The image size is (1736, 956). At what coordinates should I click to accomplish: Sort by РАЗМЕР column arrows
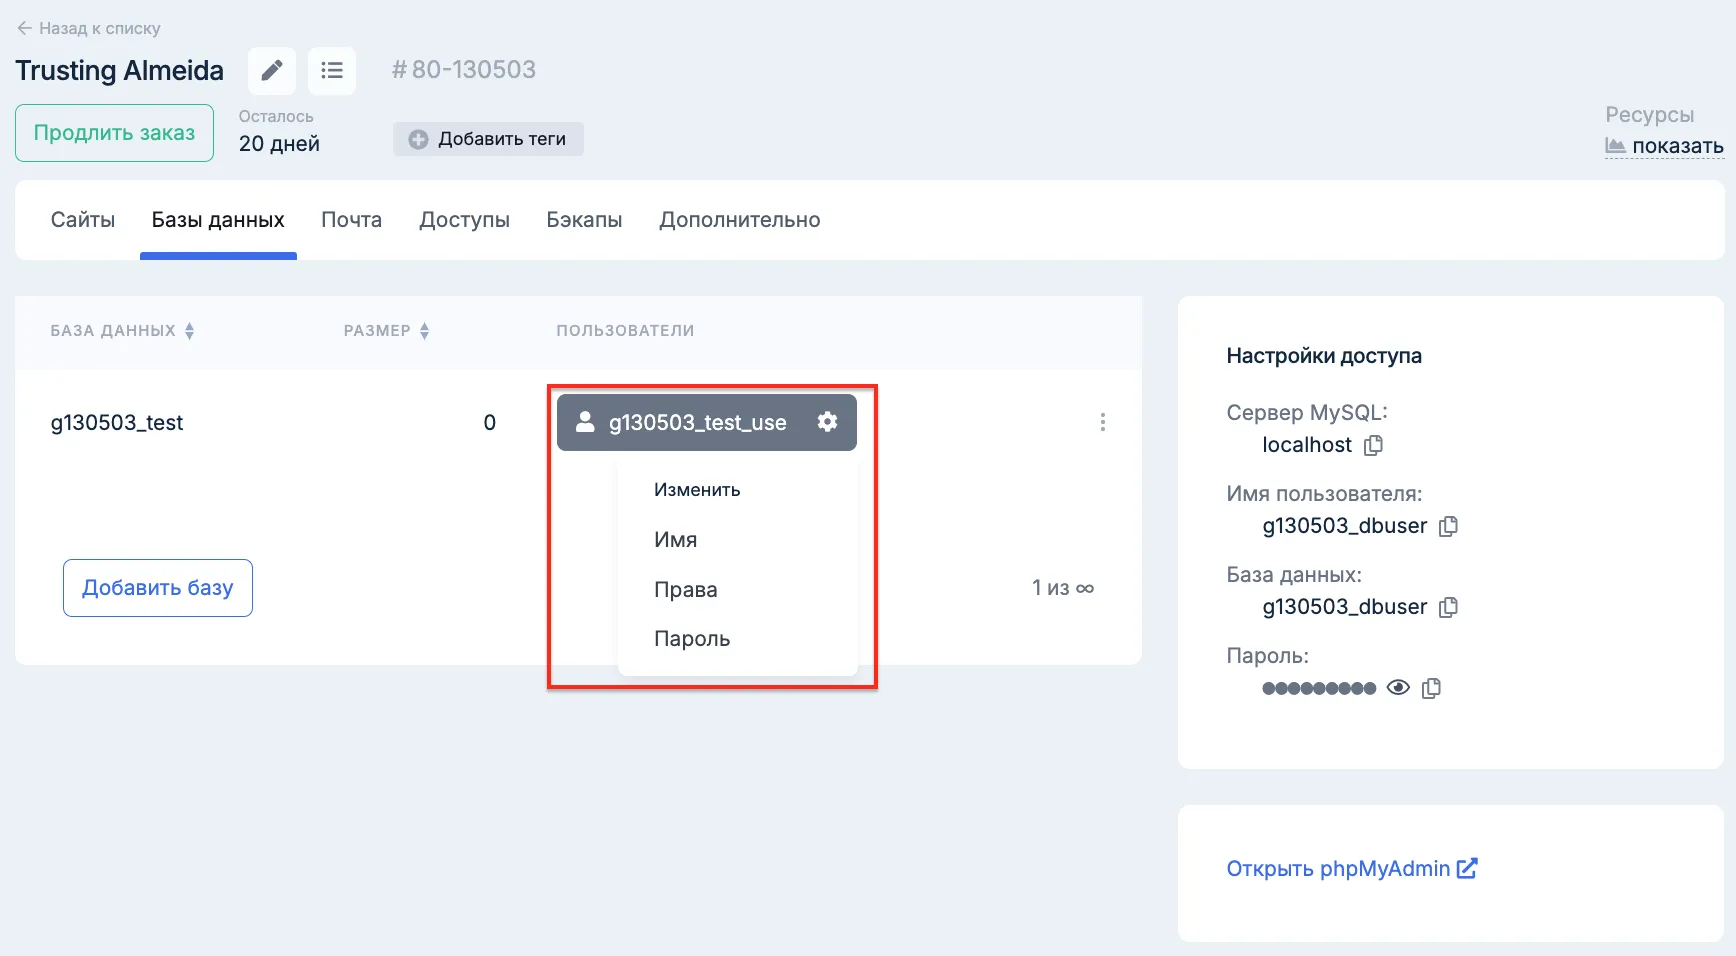pos(424,331)
